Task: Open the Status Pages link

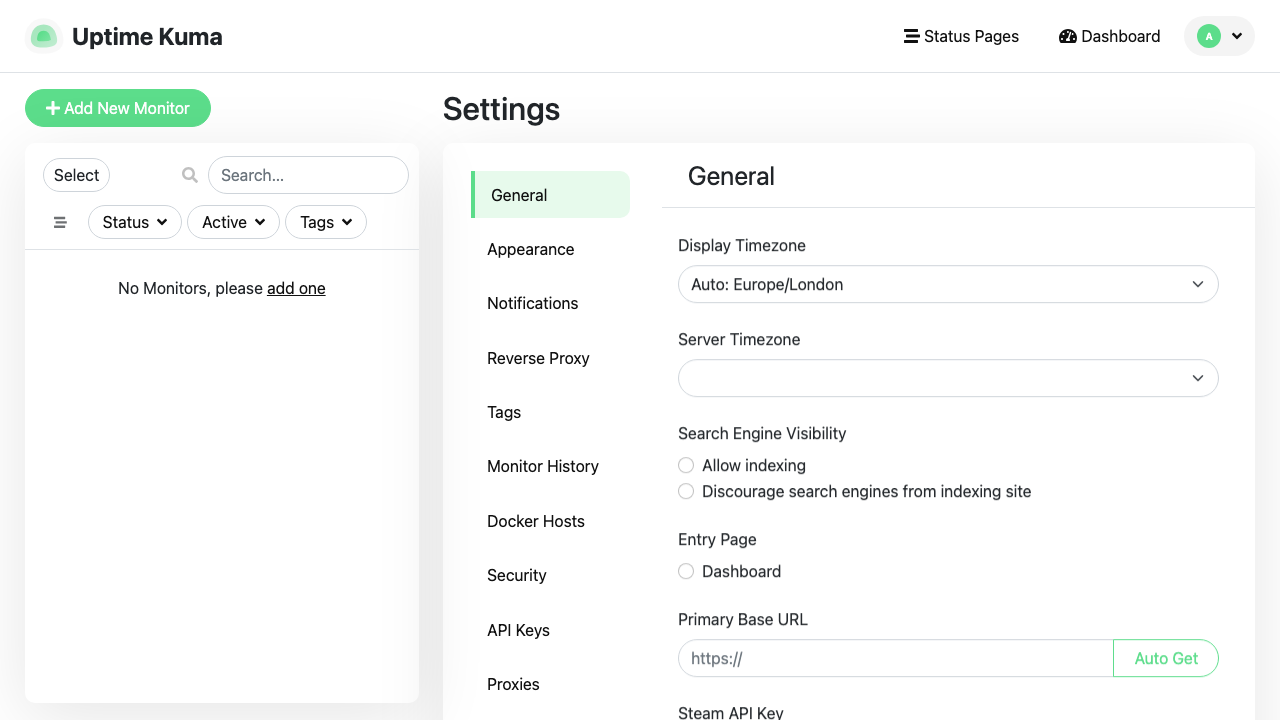Action: point(961,36)
